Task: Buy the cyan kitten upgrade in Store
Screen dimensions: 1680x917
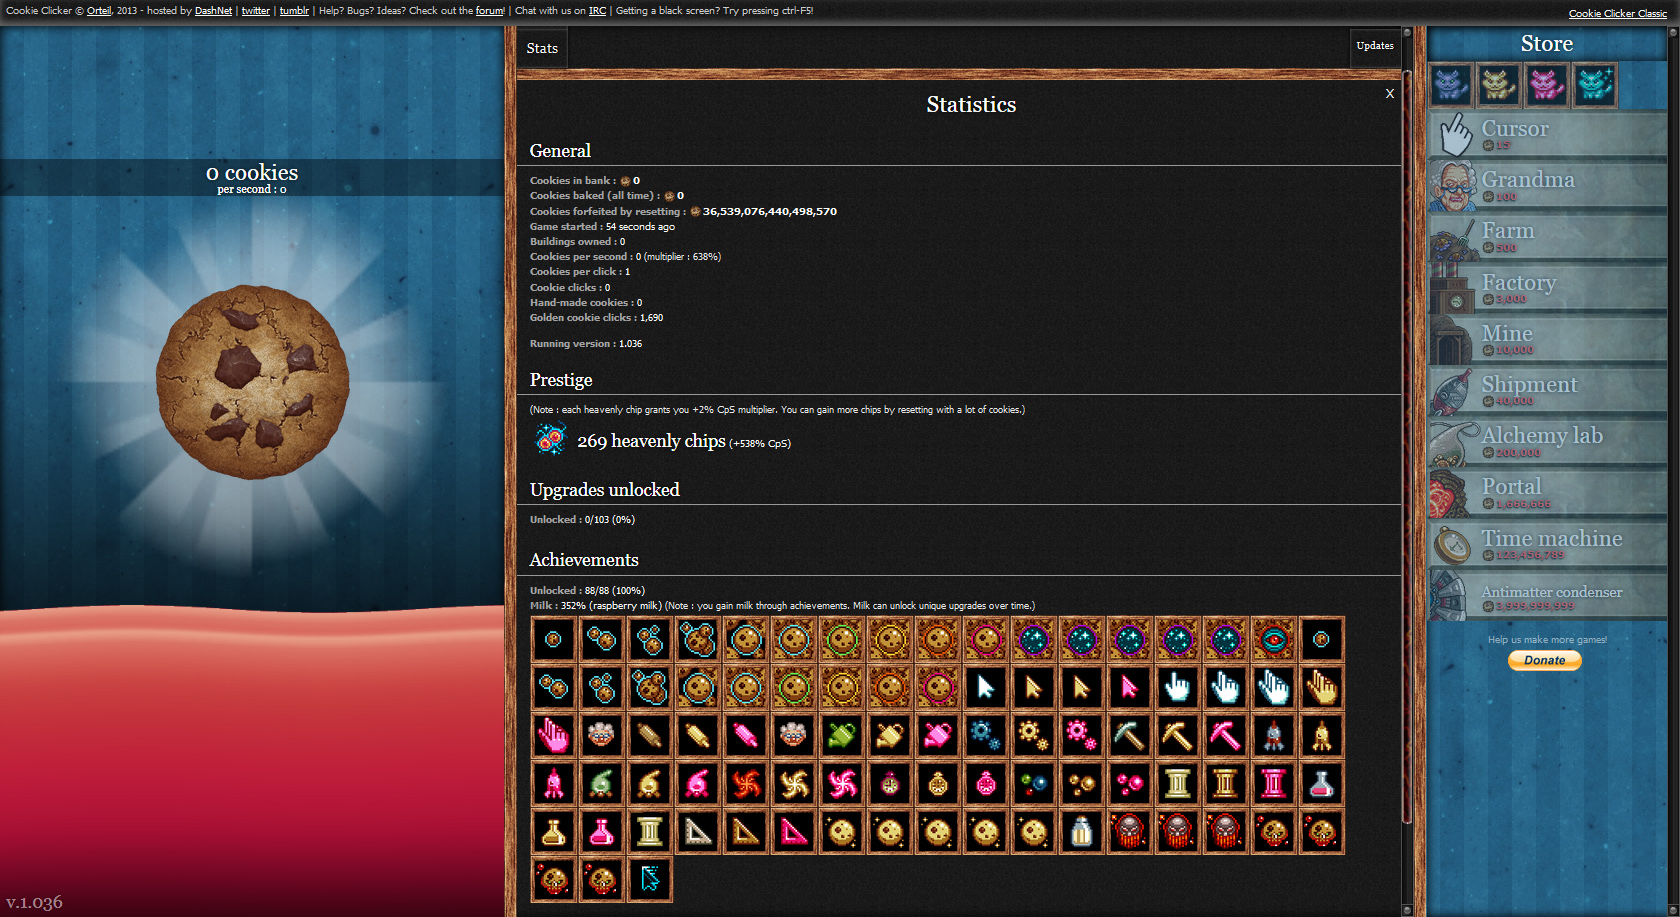Action: 1594,86
